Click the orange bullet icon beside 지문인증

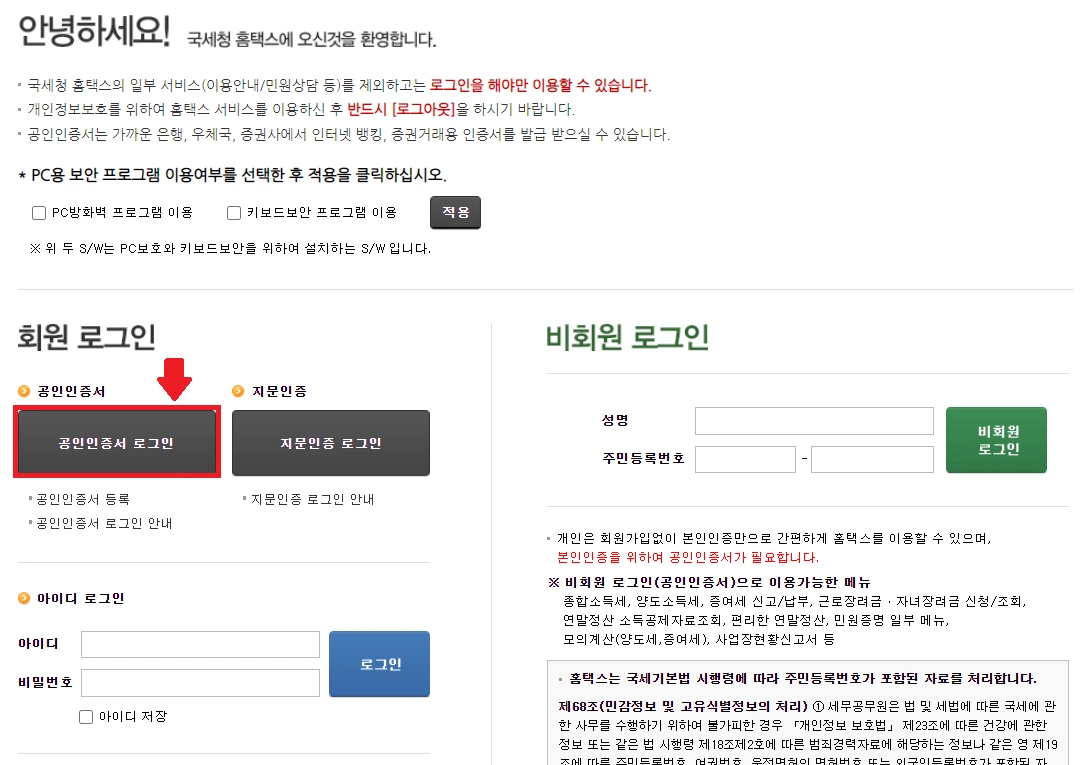pos(238,391)
